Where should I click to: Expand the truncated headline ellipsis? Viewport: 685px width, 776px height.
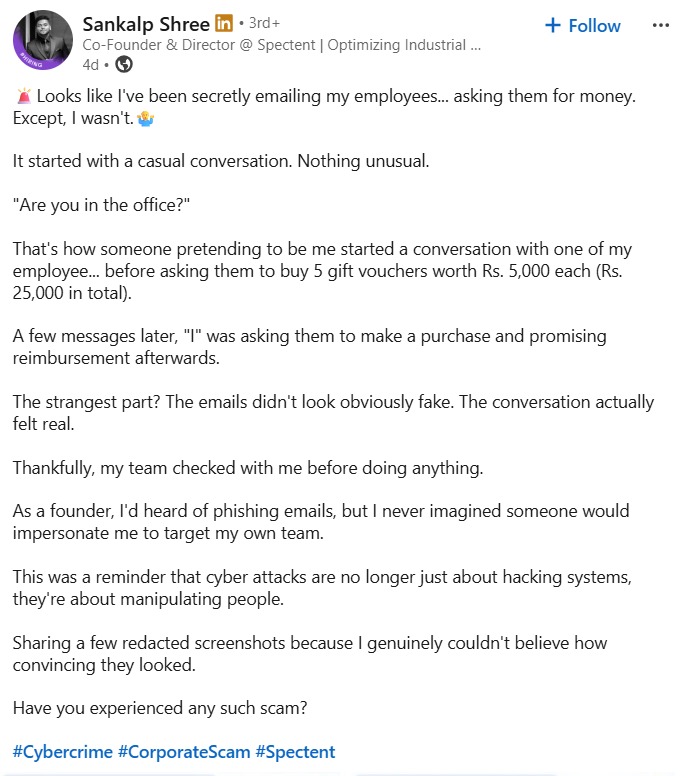click(x=475, y=46)
